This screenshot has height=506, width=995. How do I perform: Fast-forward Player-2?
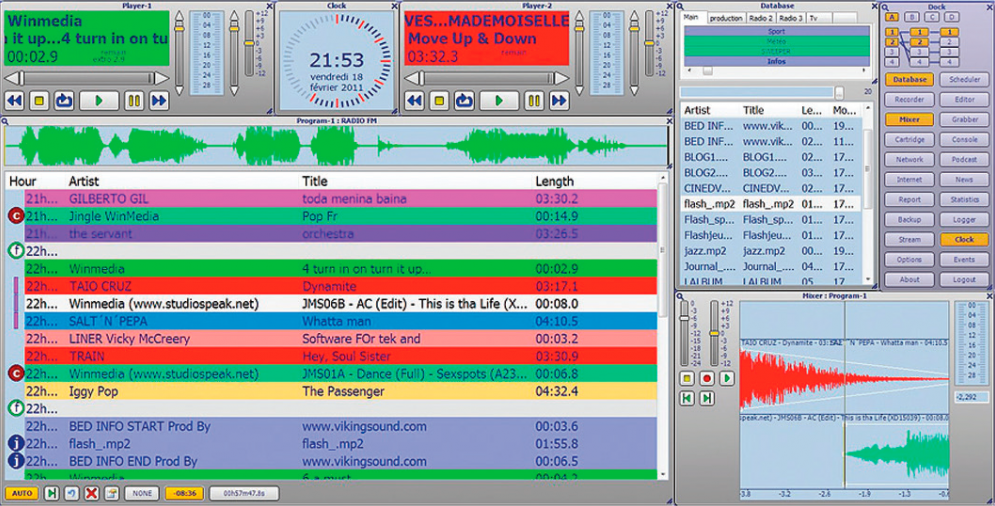click(x=559, y=100)
